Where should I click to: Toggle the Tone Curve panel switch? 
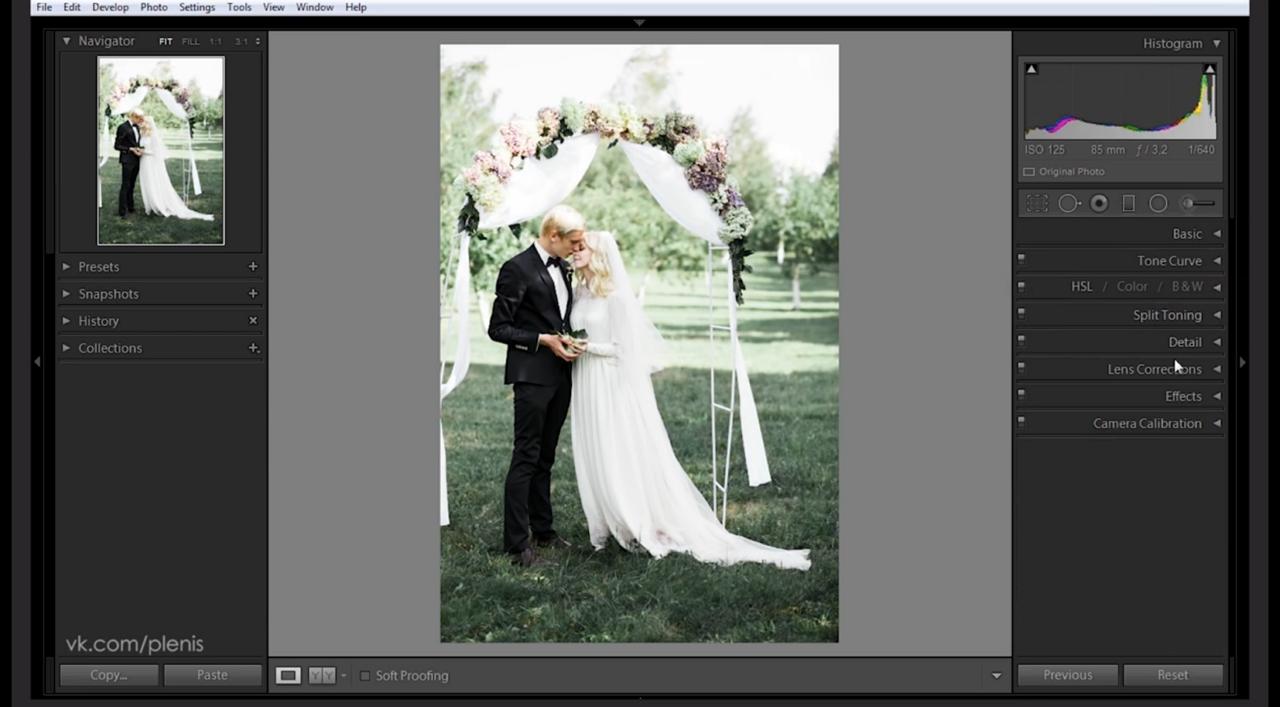[1021, 259]
